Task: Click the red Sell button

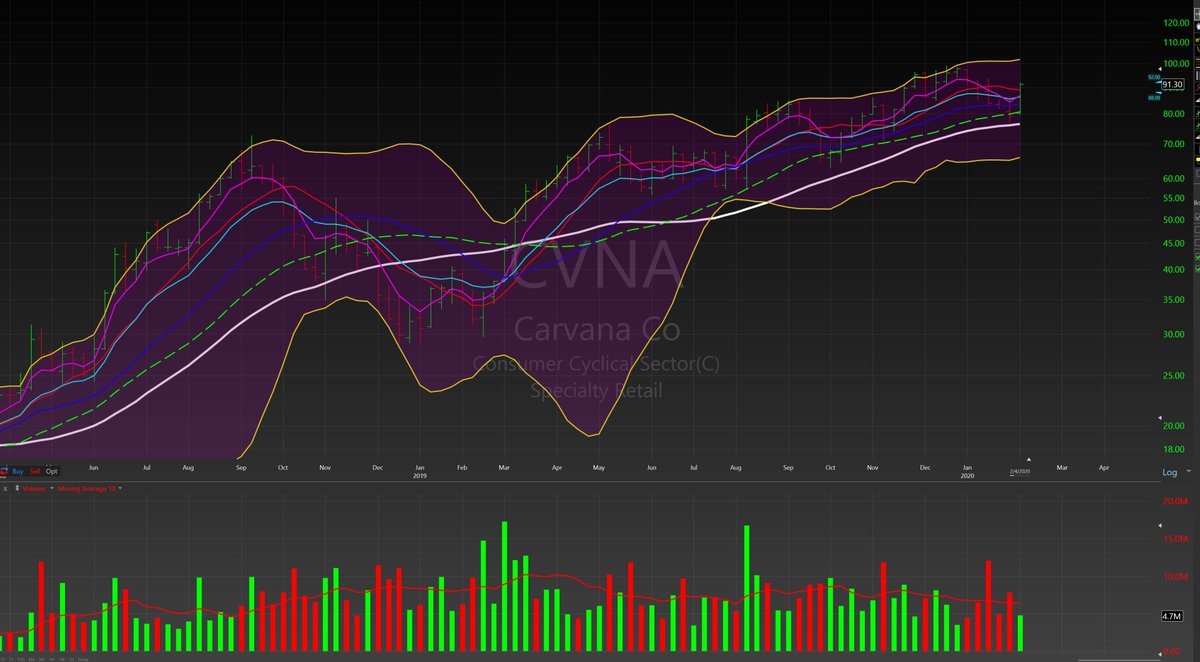Action: pos(35,471)
